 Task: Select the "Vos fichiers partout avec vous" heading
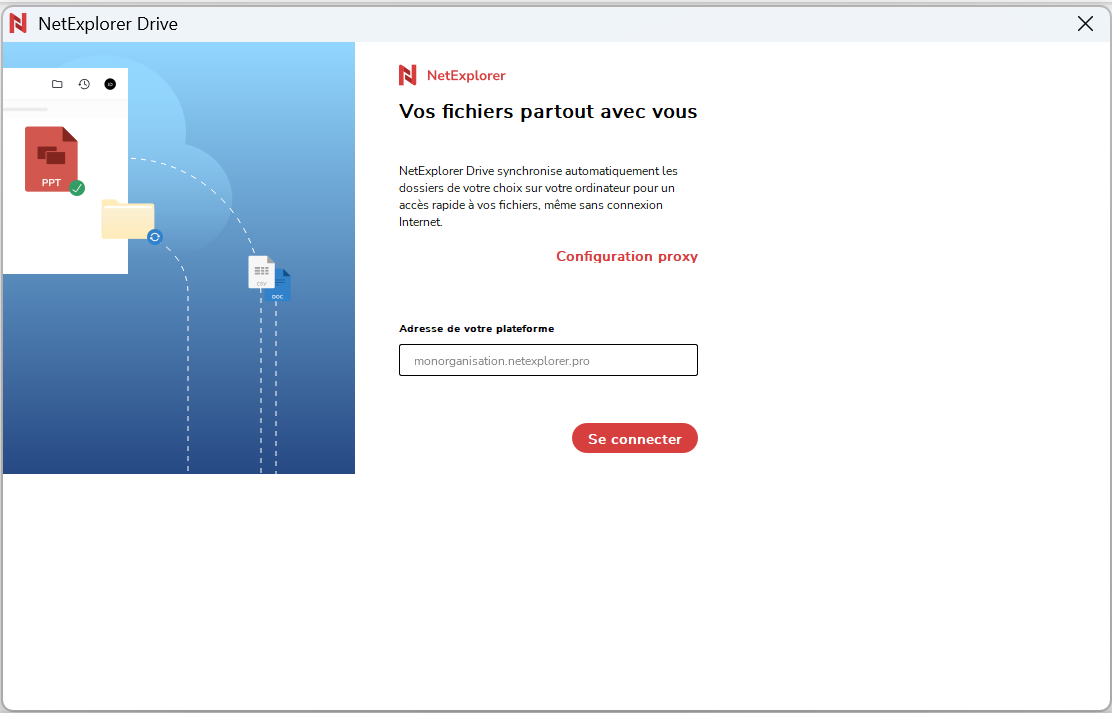[x=548, y=111]
